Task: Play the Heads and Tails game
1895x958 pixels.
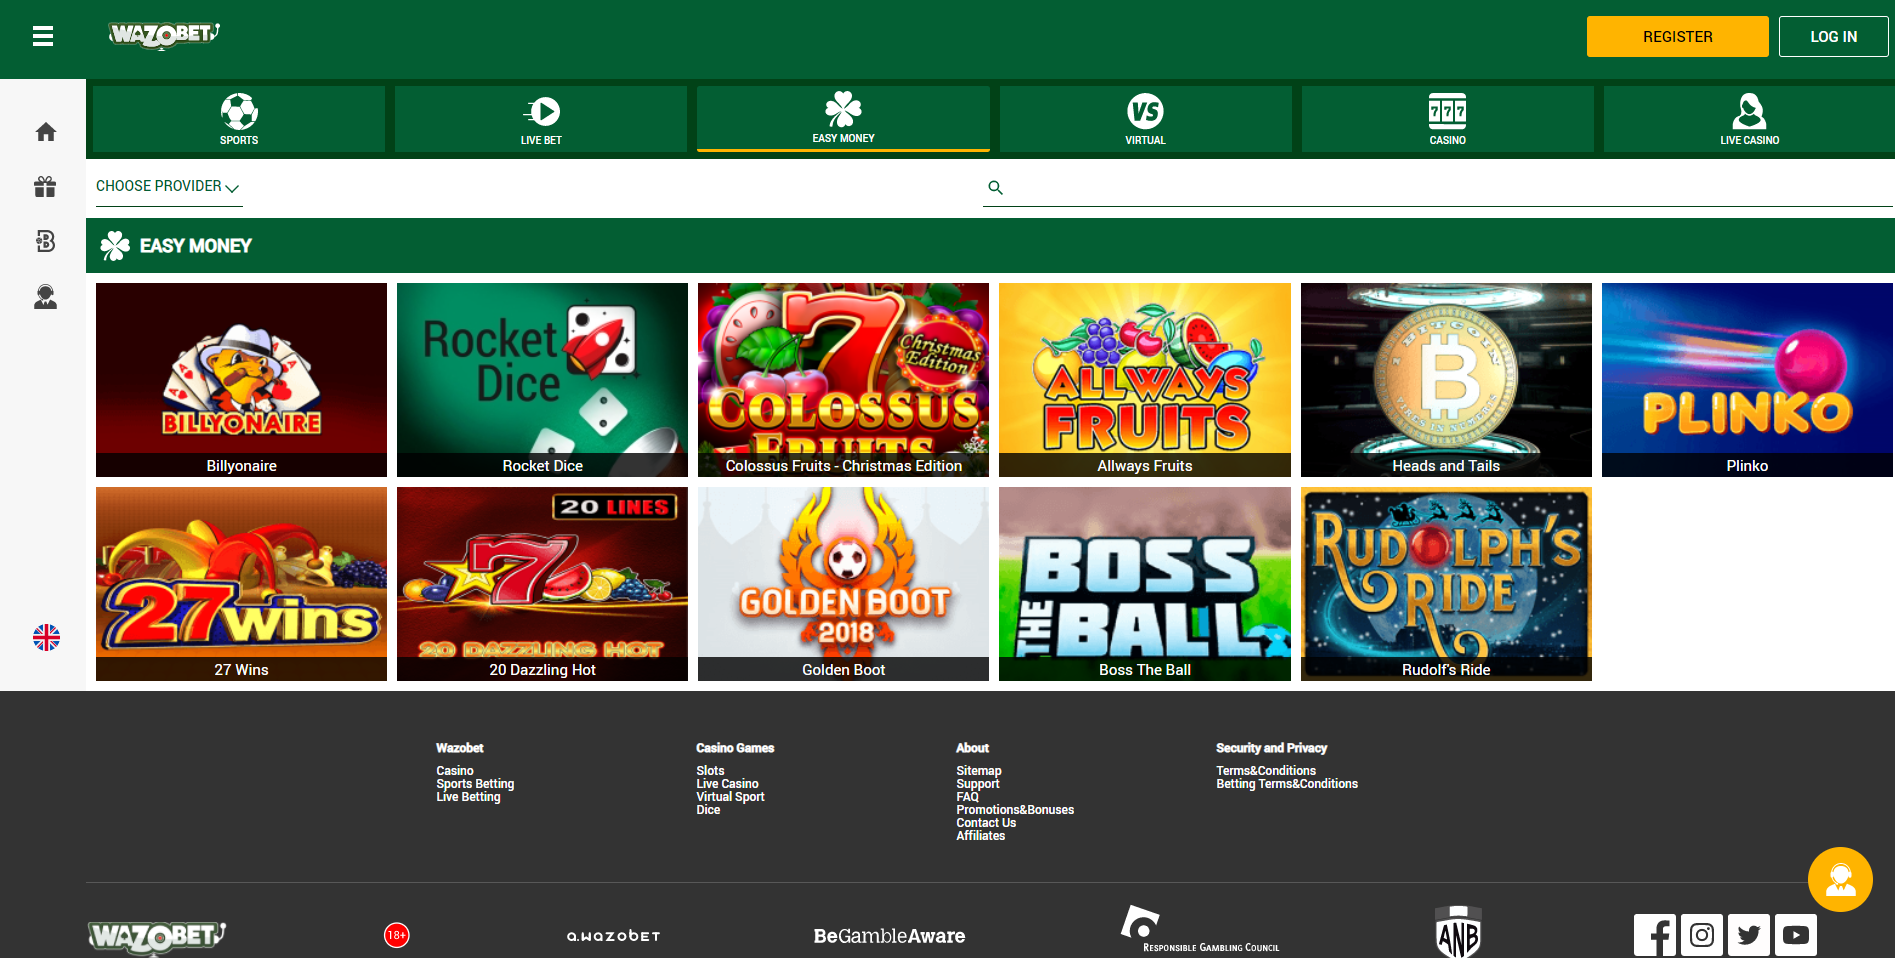Action: pyautogui.click(x=1446, y=380)
